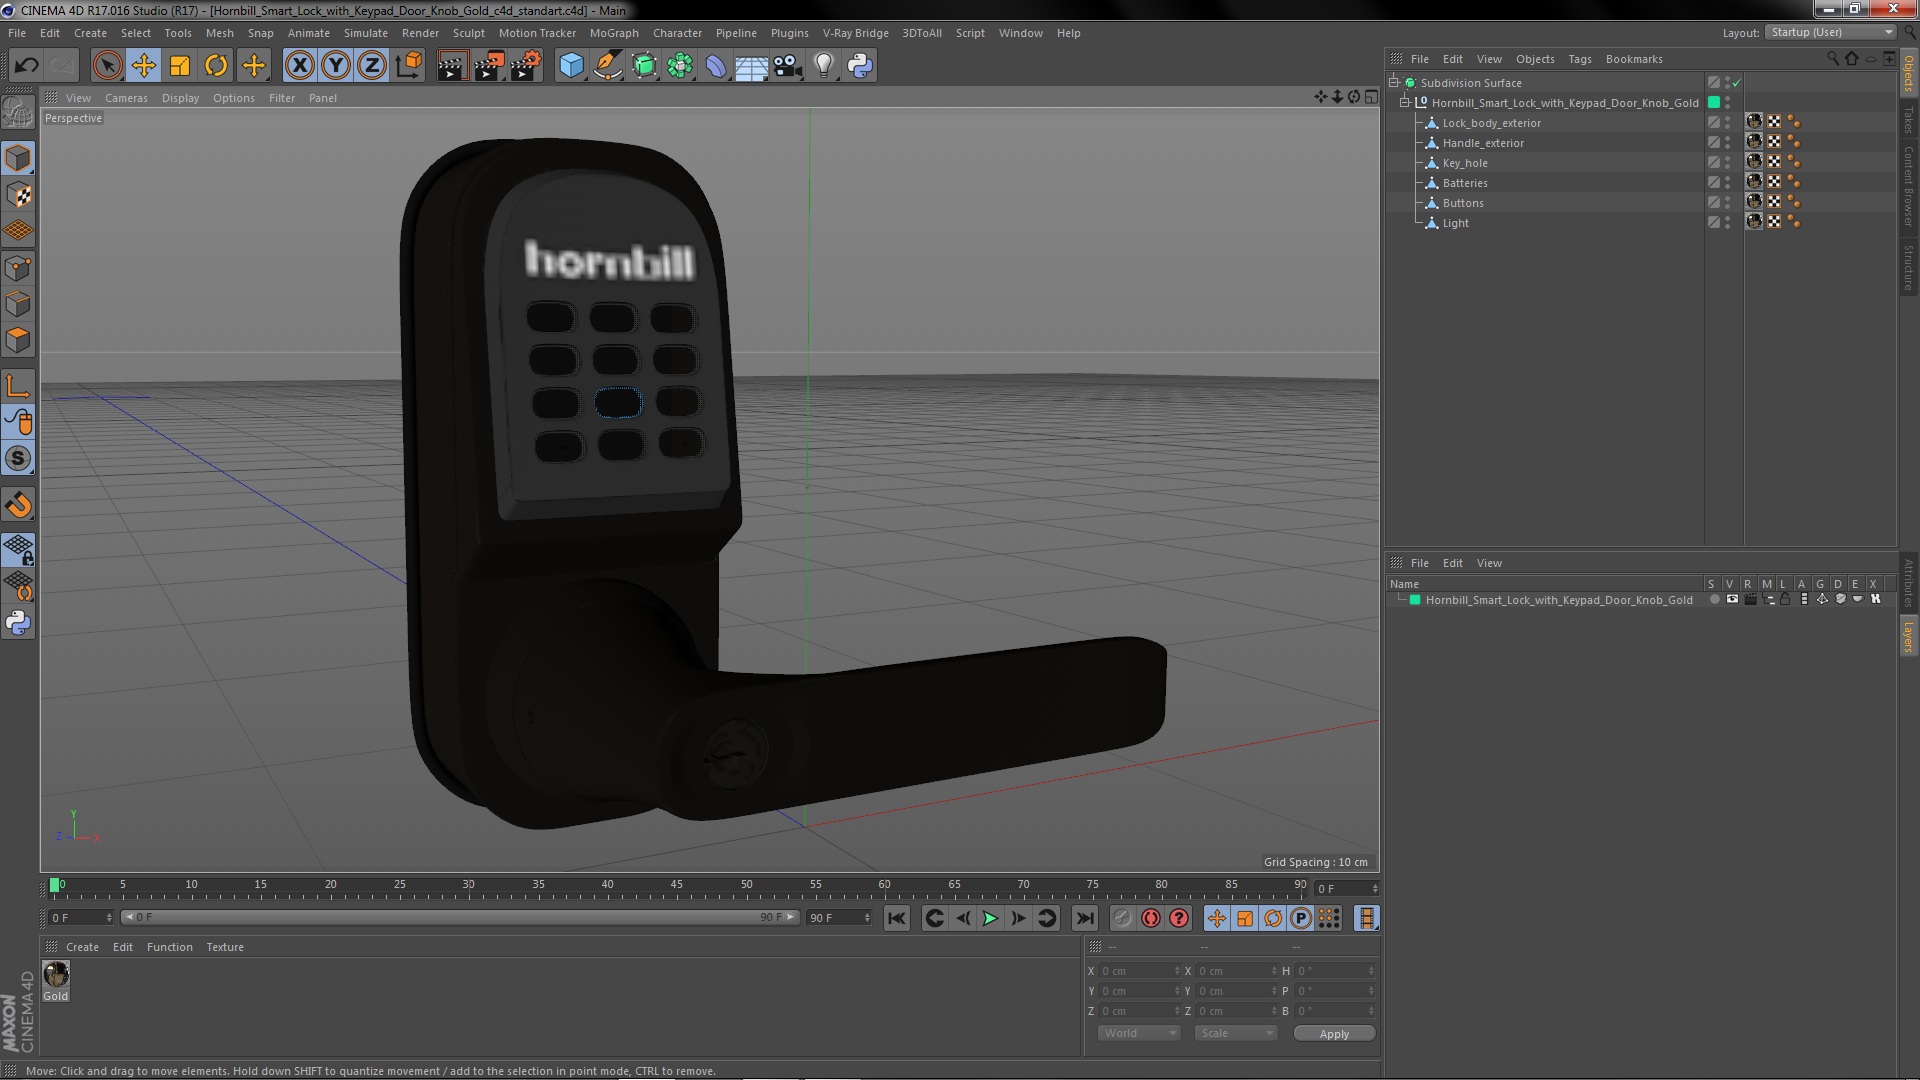
Task: Open the Sculpt menu
Action: coord(468,33)
